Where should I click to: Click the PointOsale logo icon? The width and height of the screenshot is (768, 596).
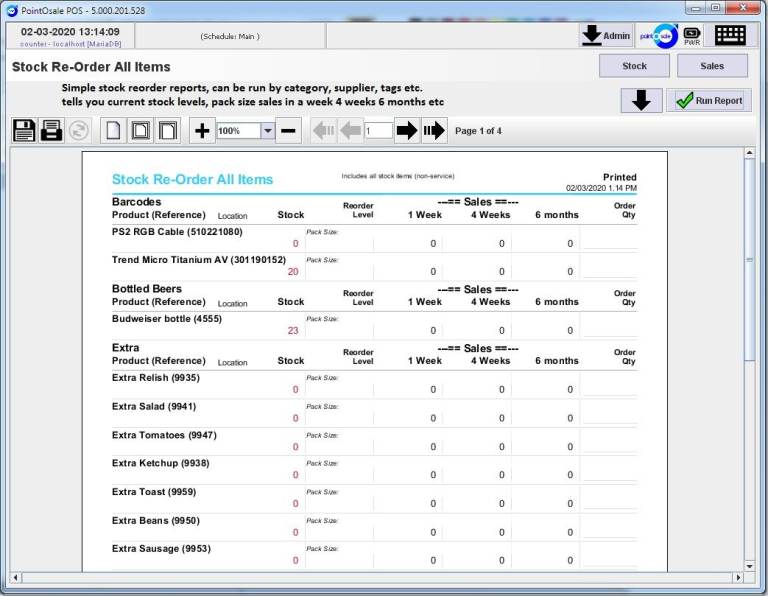click(x=658, y=35)
